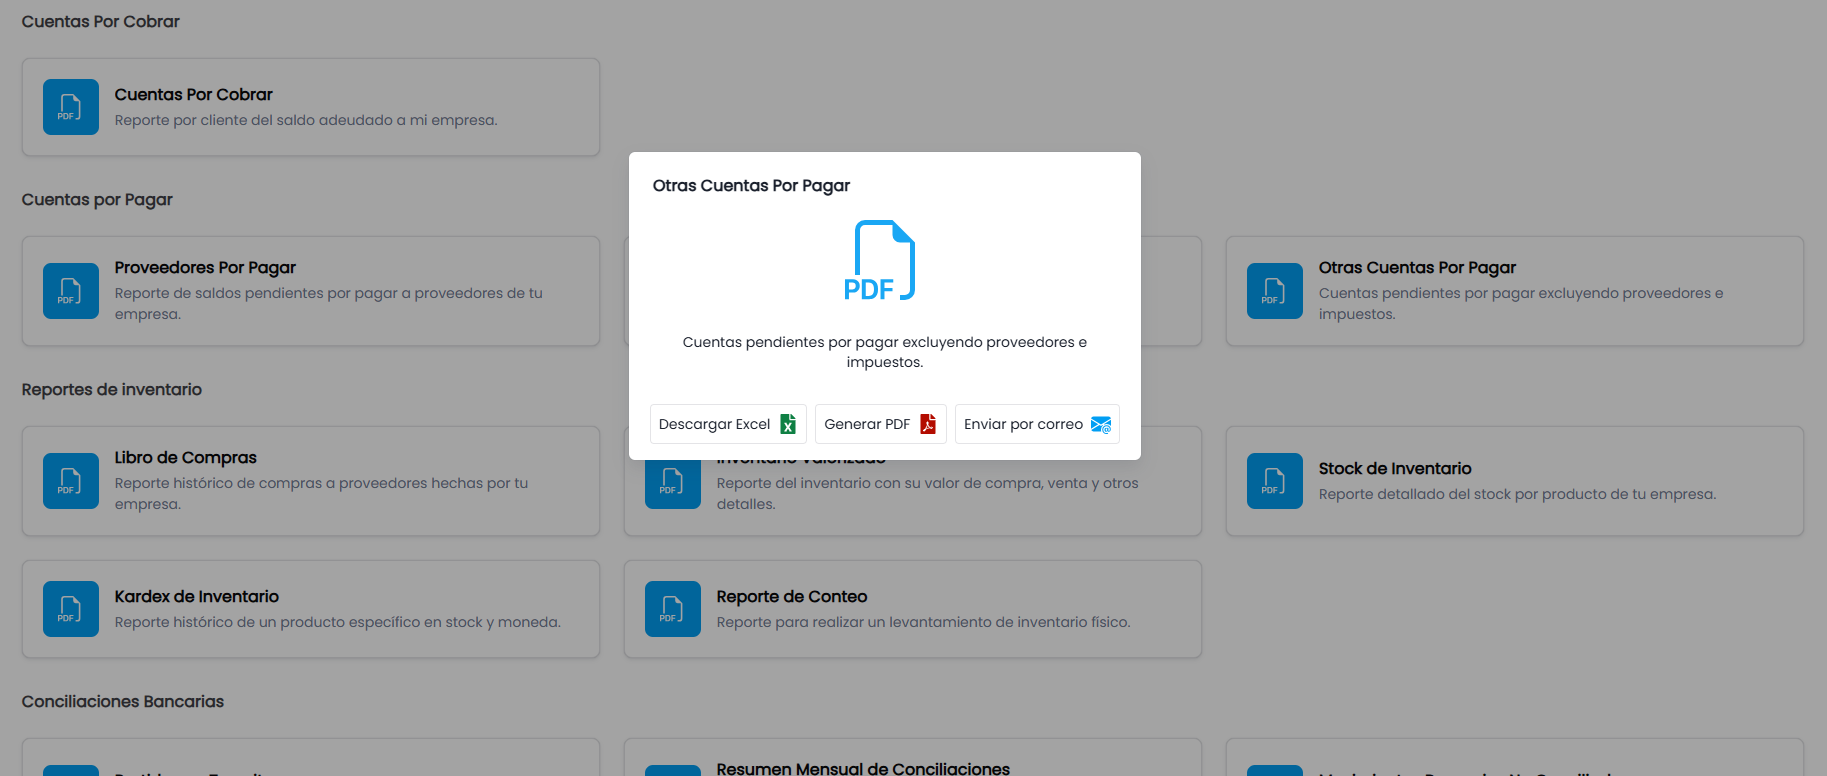Click the blue mail envelope icon

coord(1101,425)
